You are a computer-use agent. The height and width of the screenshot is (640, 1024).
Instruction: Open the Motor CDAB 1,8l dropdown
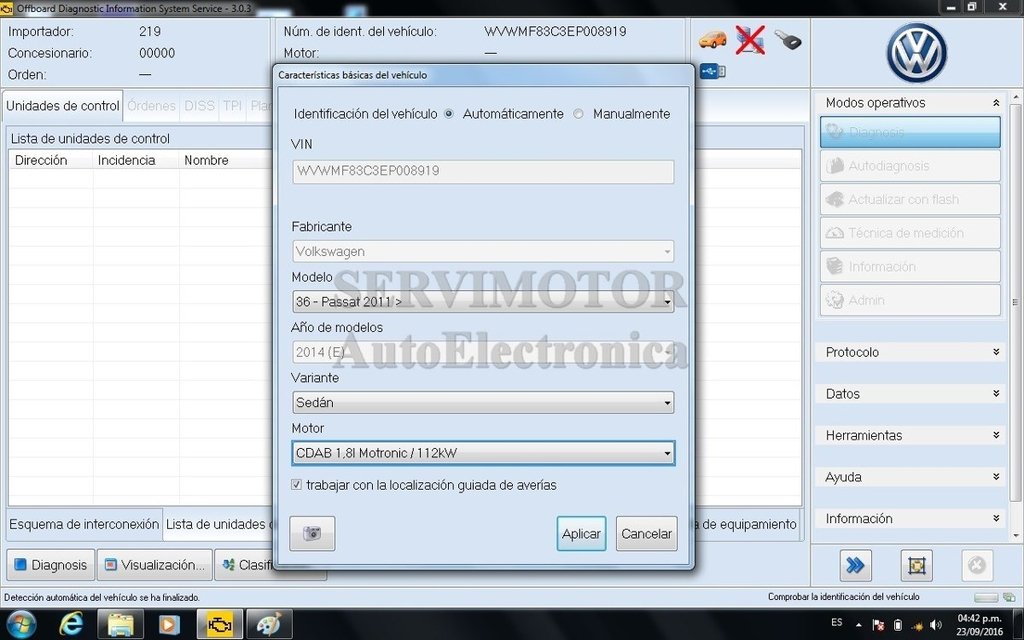click(x=483, y=453)
